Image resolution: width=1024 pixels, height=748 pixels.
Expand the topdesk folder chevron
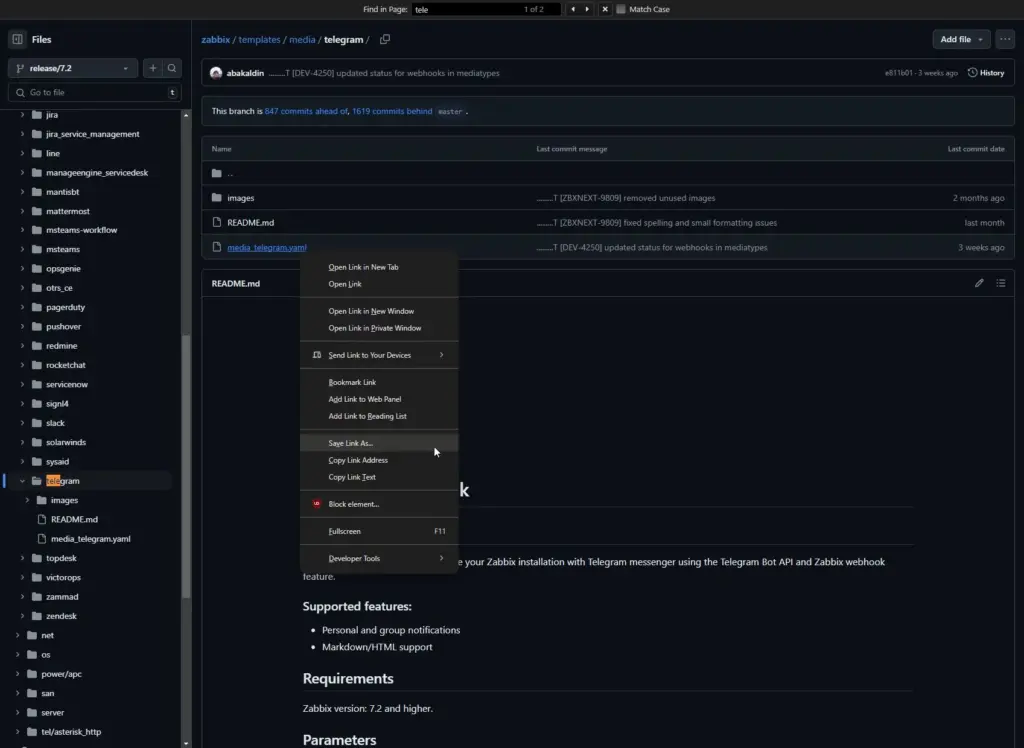[x=22, y=558]
